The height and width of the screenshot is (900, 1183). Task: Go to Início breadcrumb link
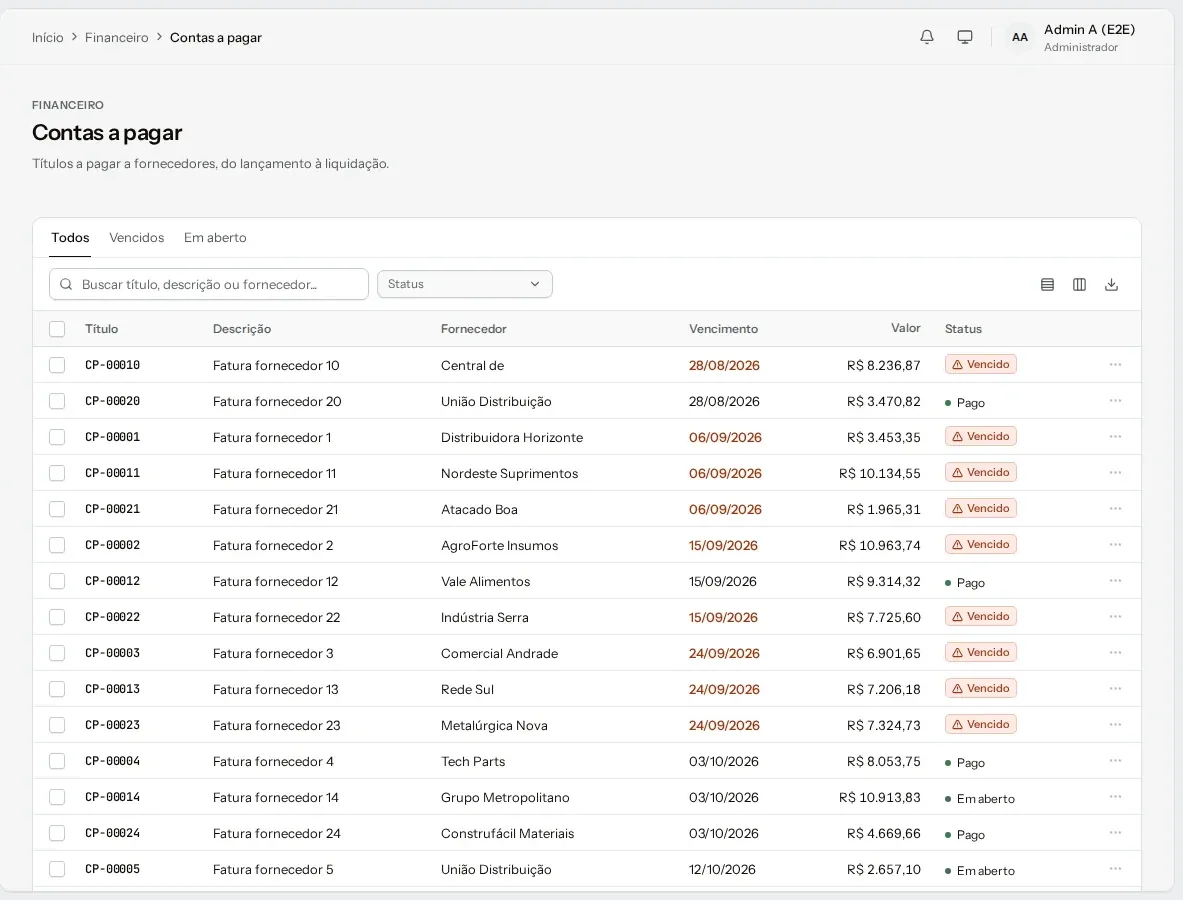(48, 38)
